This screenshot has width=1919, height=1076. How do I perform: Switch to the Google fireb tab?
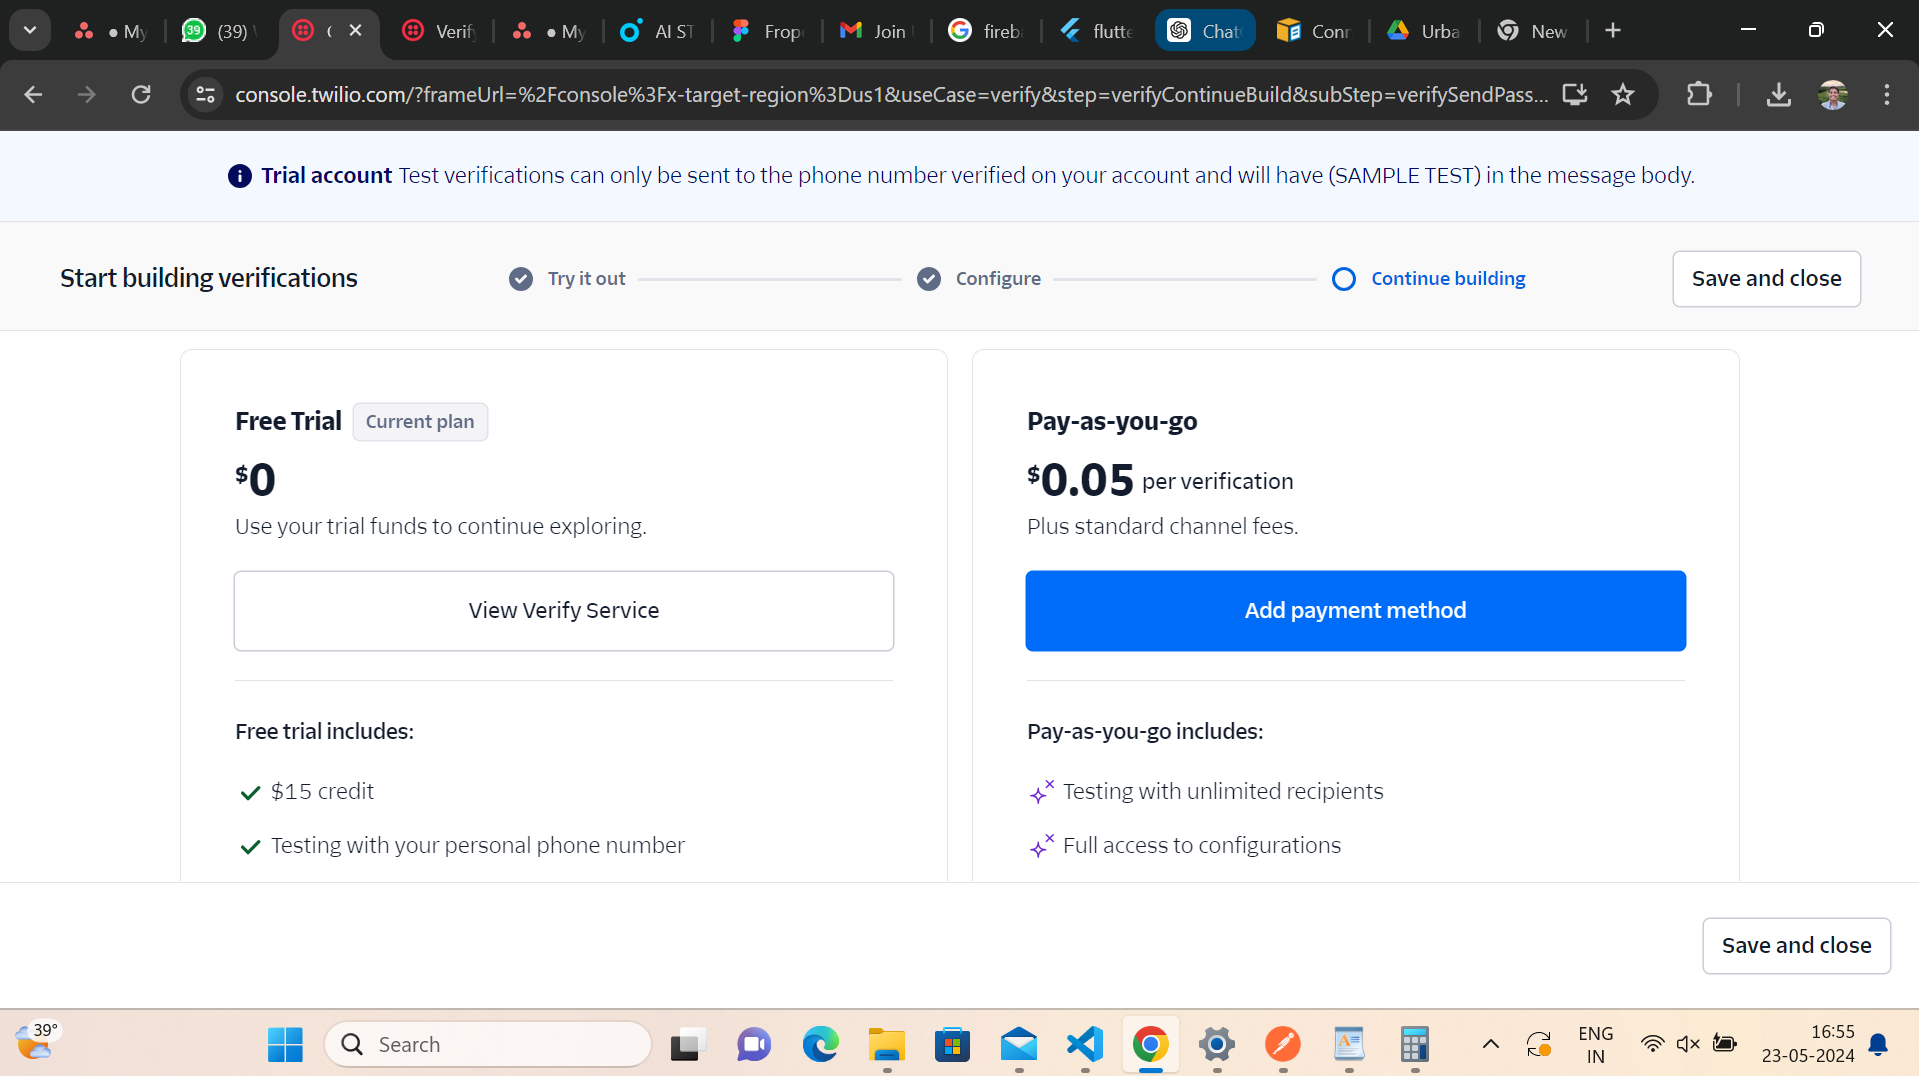(986, 31)
